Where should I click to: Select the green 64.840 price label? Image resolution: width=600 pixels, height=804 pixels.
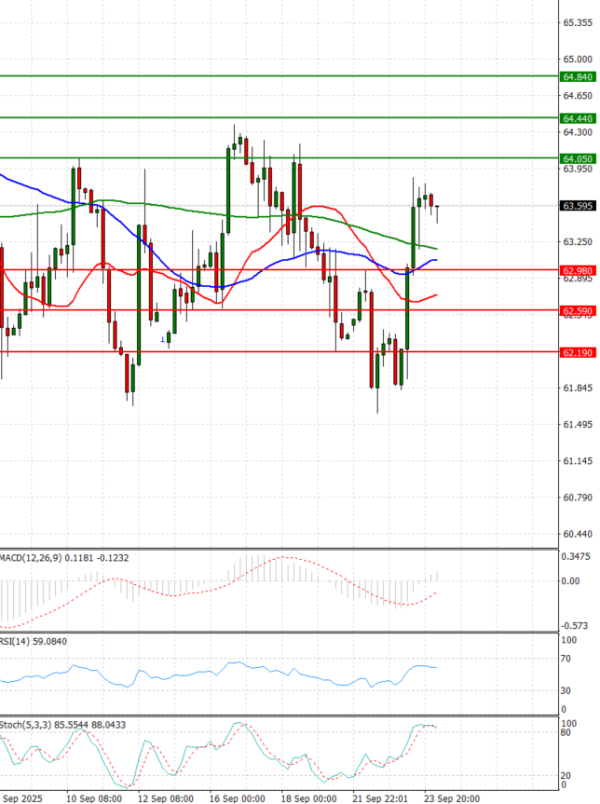pyautogui.click(x=578, y=77)
